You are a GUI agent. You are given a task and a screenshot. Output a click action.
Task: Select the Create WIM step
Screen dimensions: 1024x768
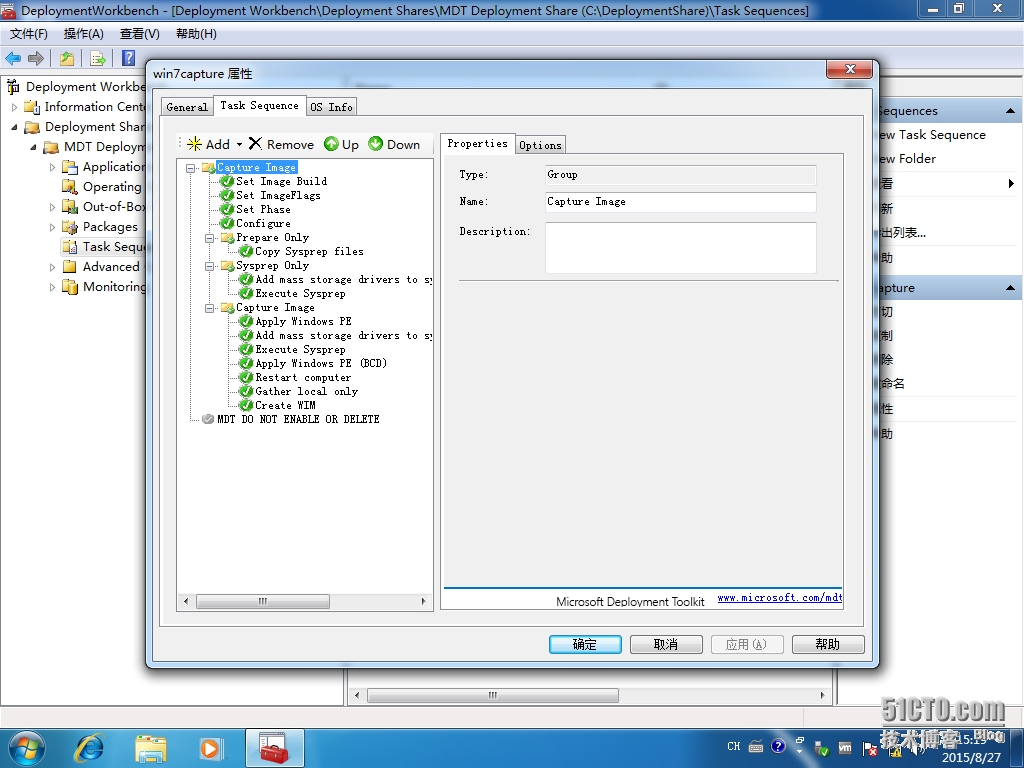(285, 406)
